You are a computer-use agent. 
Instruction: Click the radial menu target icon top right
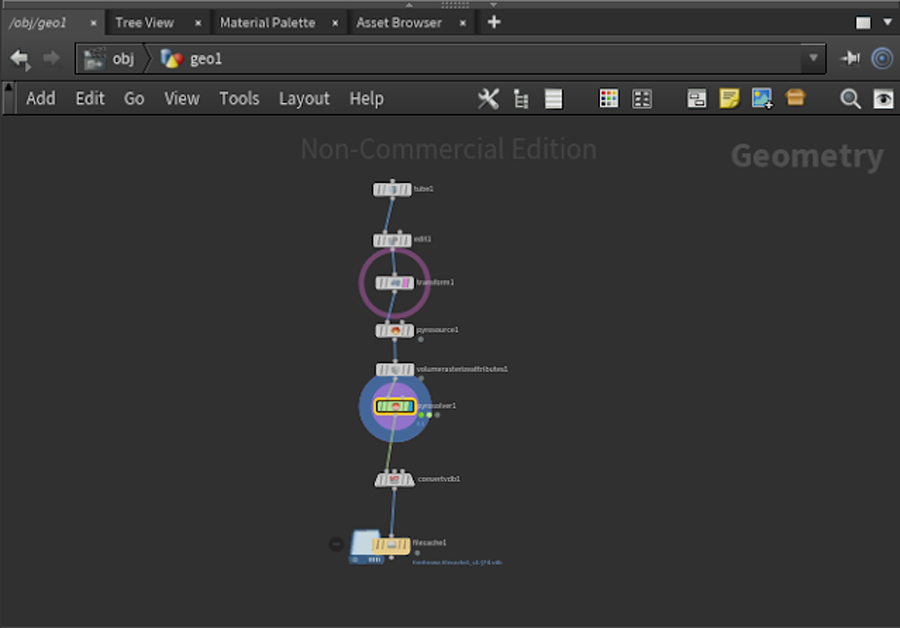881,58
